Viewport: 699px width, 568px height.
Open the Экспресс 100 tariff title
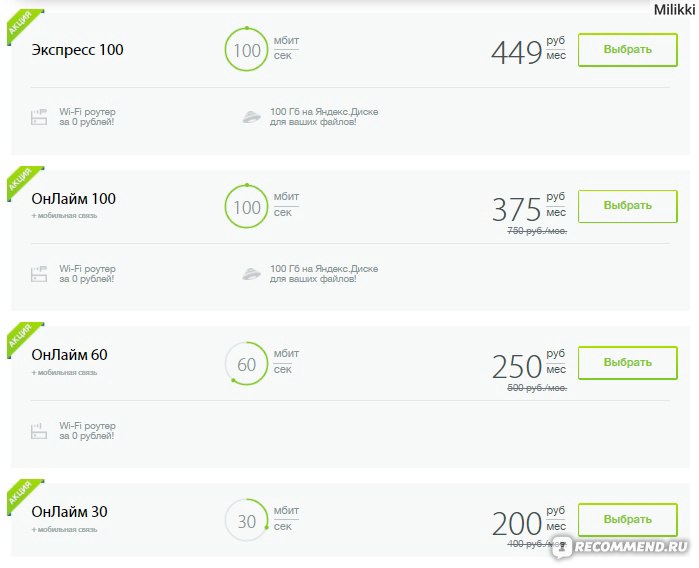[77, 50]
